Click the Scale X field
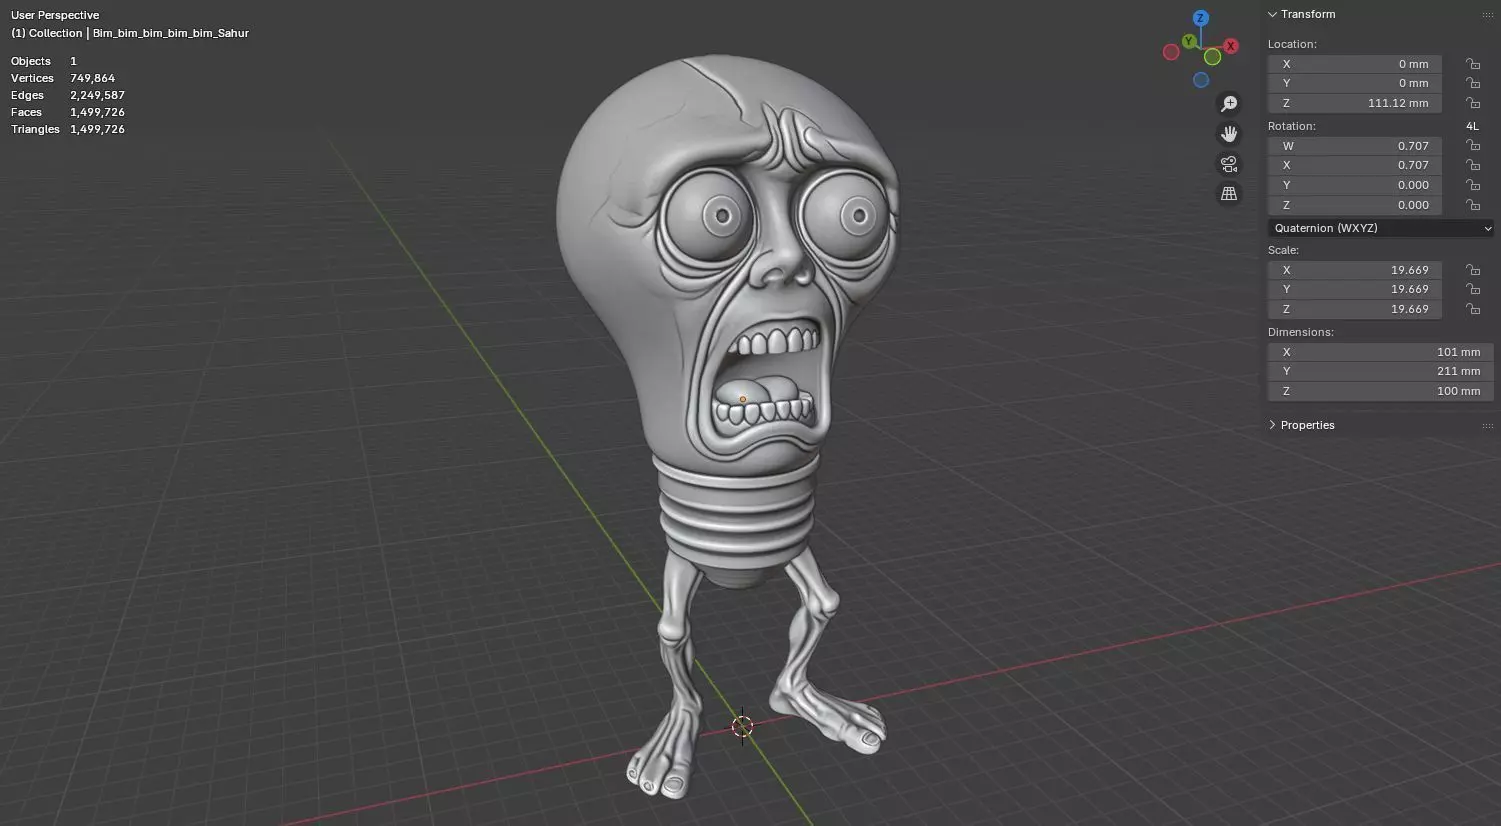This screenshot has height=826, width=1501. coord(1355,270)
